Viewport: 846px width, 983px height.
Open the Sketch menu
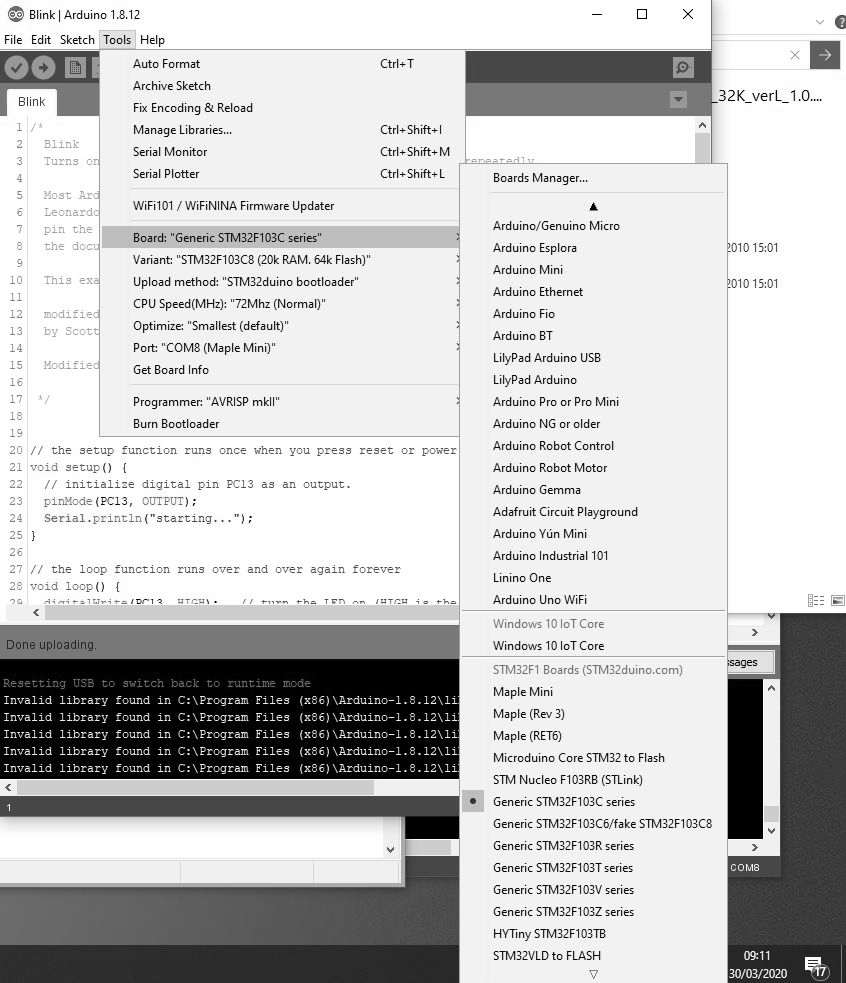click(77, 39)
